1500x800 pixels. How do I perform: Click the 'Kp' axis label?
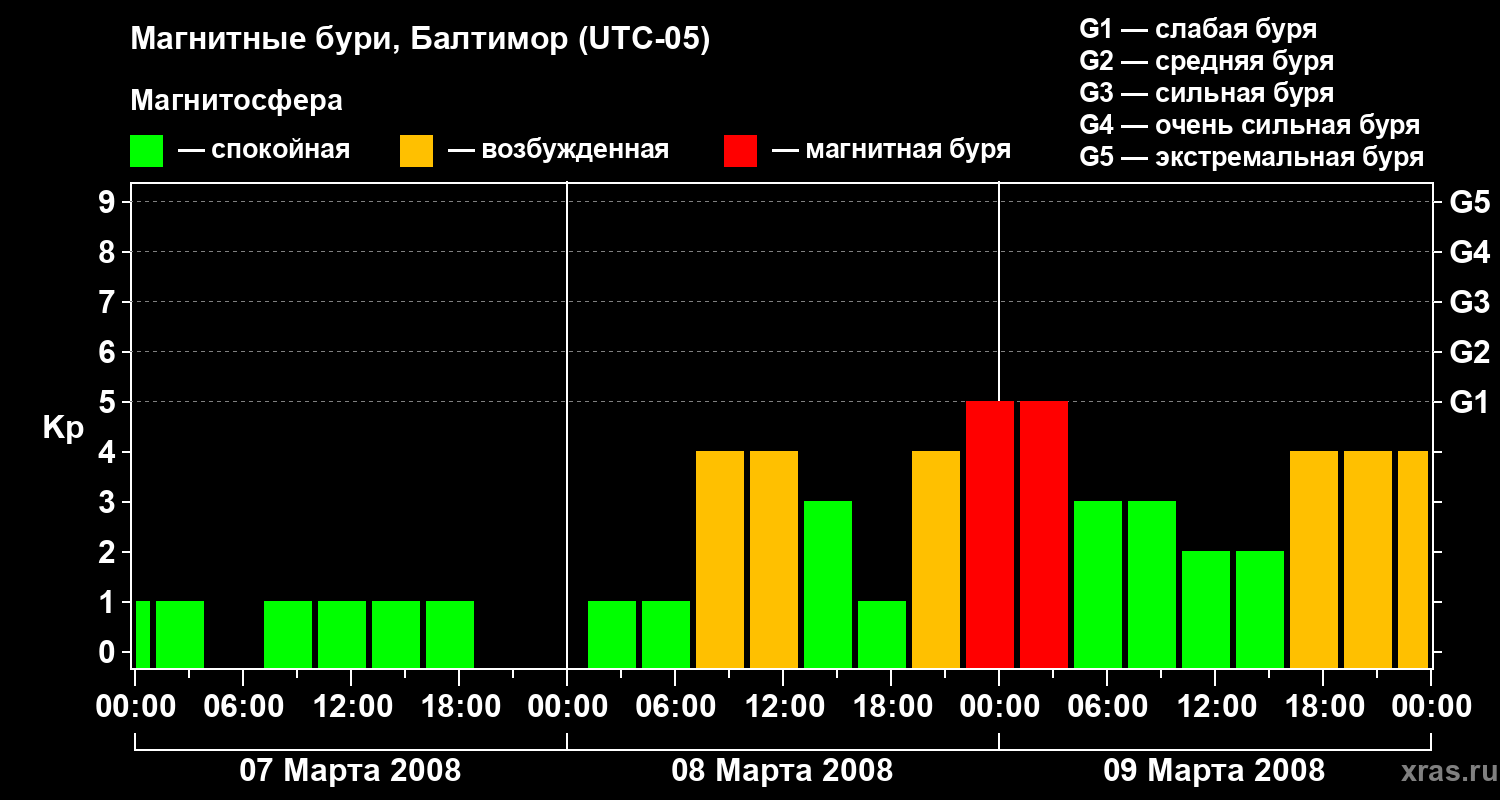(63, 427)
